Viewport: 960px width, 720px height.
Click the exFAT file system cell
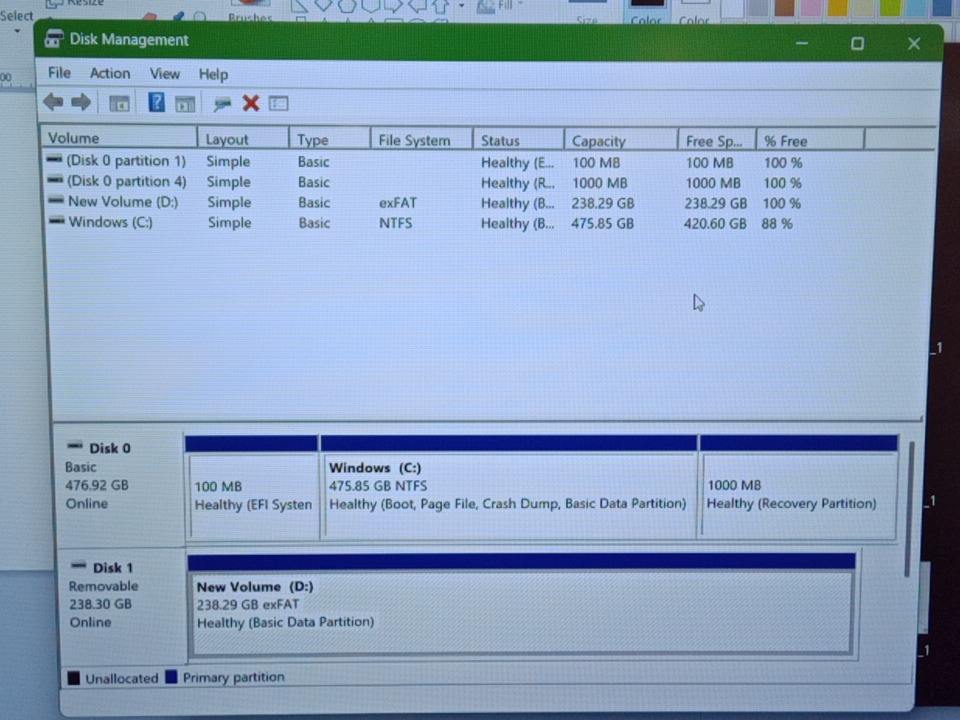coord(397,203)
